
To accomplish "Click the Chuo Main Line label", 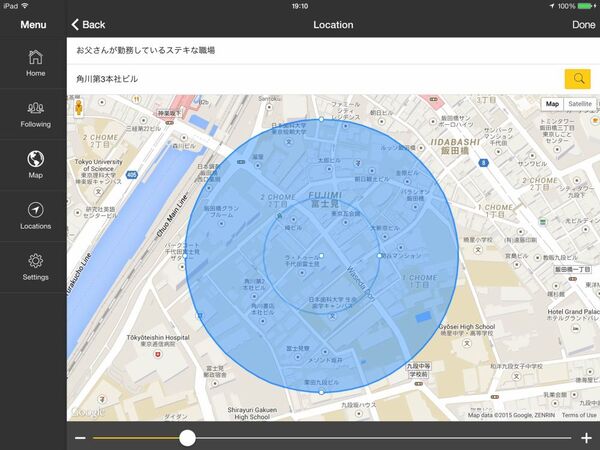I will [172, 215].
